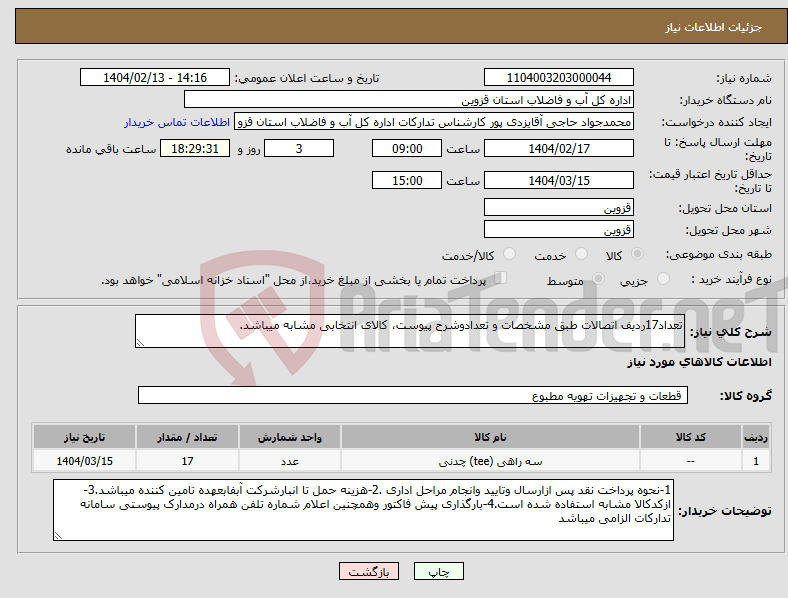Select the متوسط purchase type radio
This screenshot has height=598, width=788.
tap(599, 279)
